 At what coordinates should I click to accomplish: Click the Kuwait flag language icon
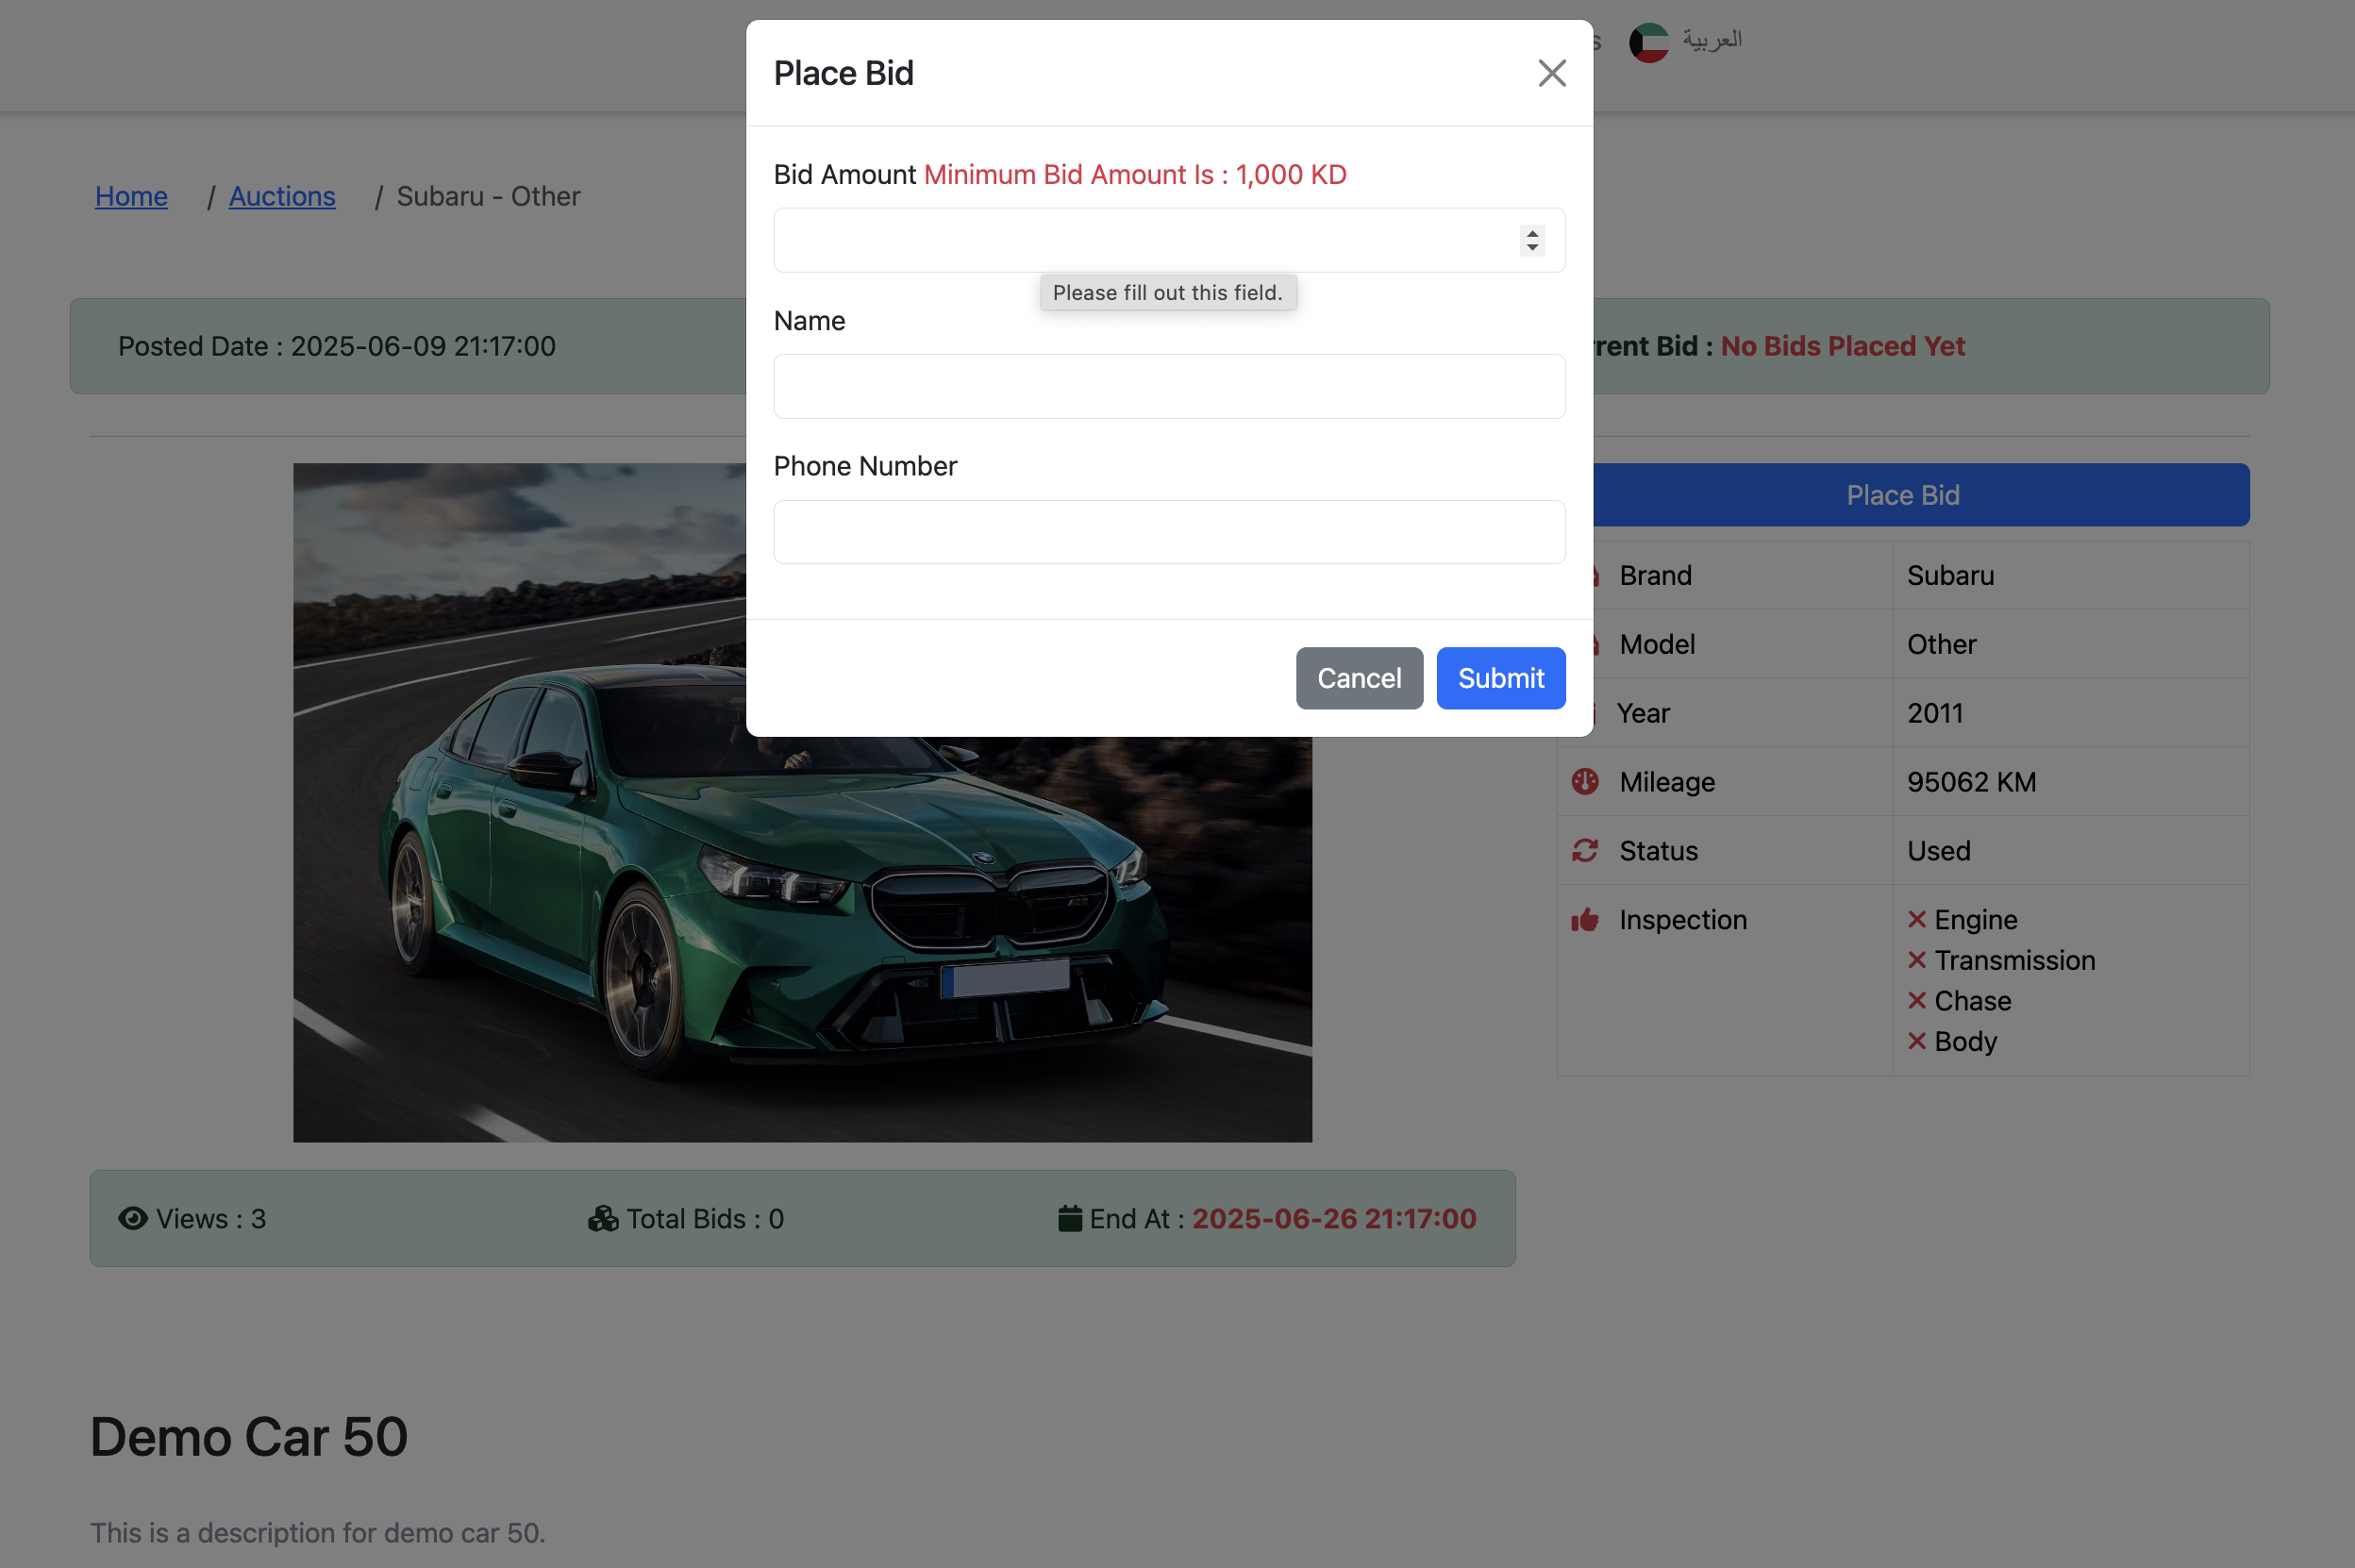(x=1649, y=42)
